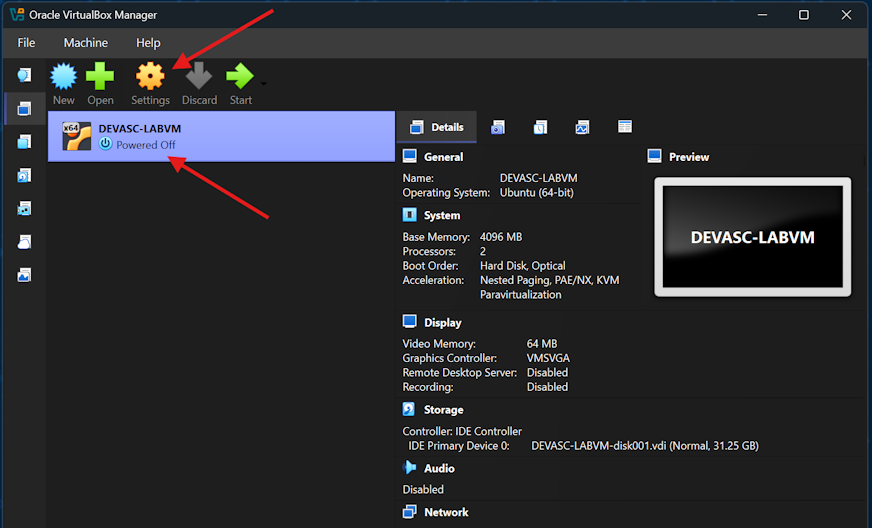Click the green Open toolbar button
872x528 pixels.
click(x=100, y=83)
